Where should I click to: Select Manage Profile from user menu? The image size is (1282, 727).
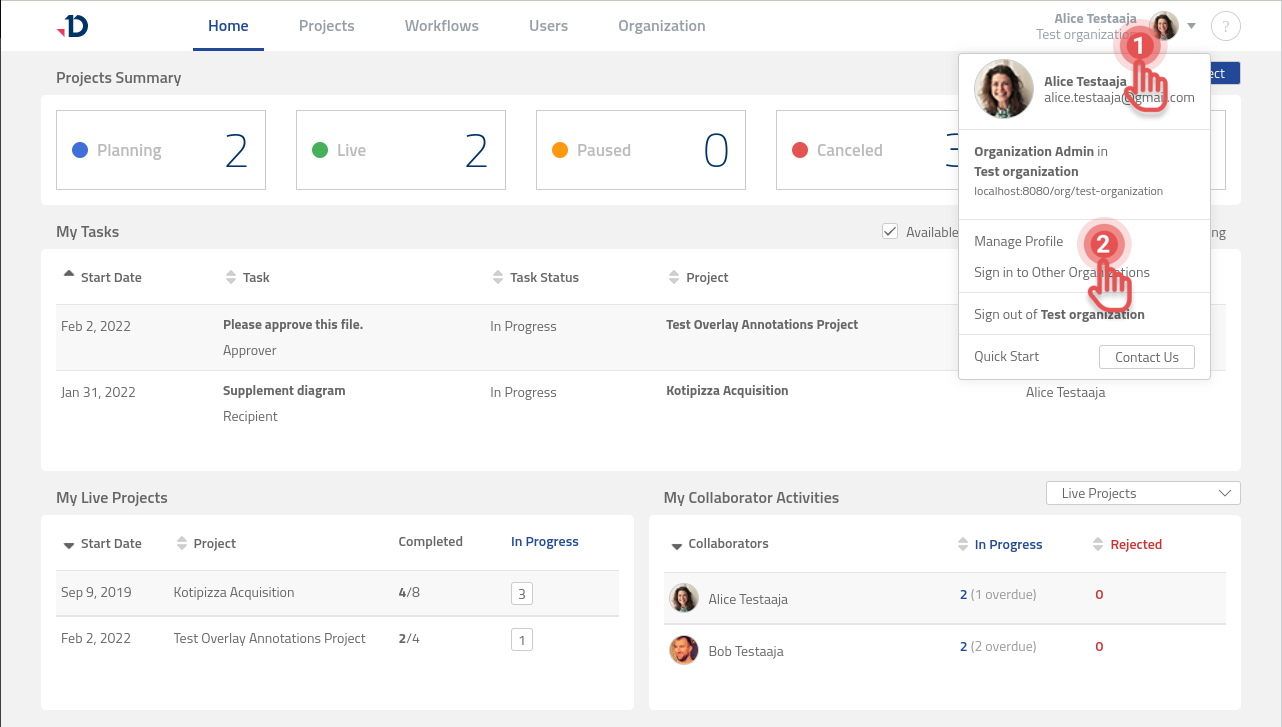click(x=1018, y=241)
